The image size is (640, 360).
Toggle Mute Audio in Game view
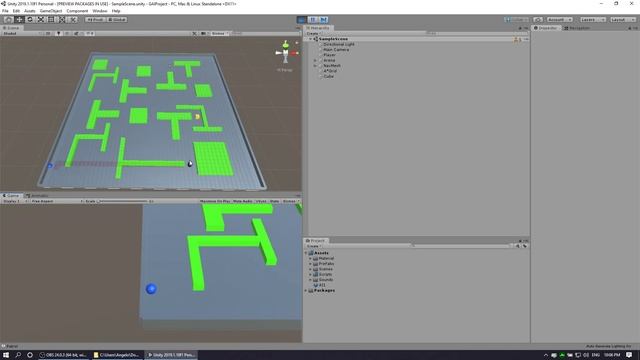242,201
